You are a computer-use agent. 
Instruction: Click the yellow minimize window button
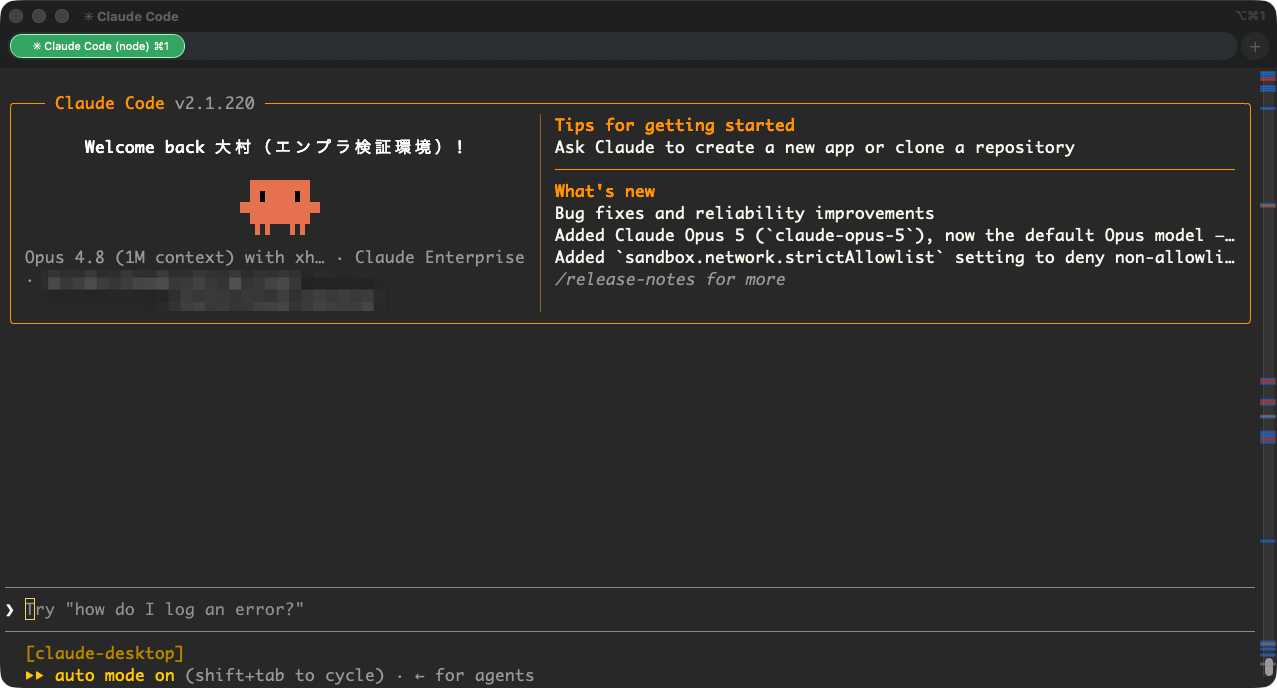[x=39, y=16]
